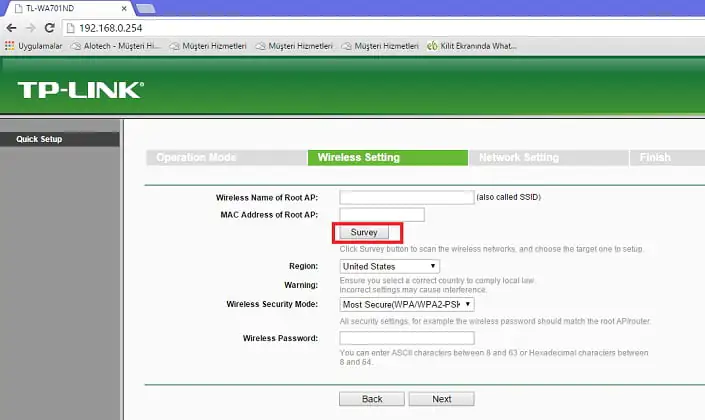Click the browser back arrow
The image size is (705, 420).
[11, 28]
